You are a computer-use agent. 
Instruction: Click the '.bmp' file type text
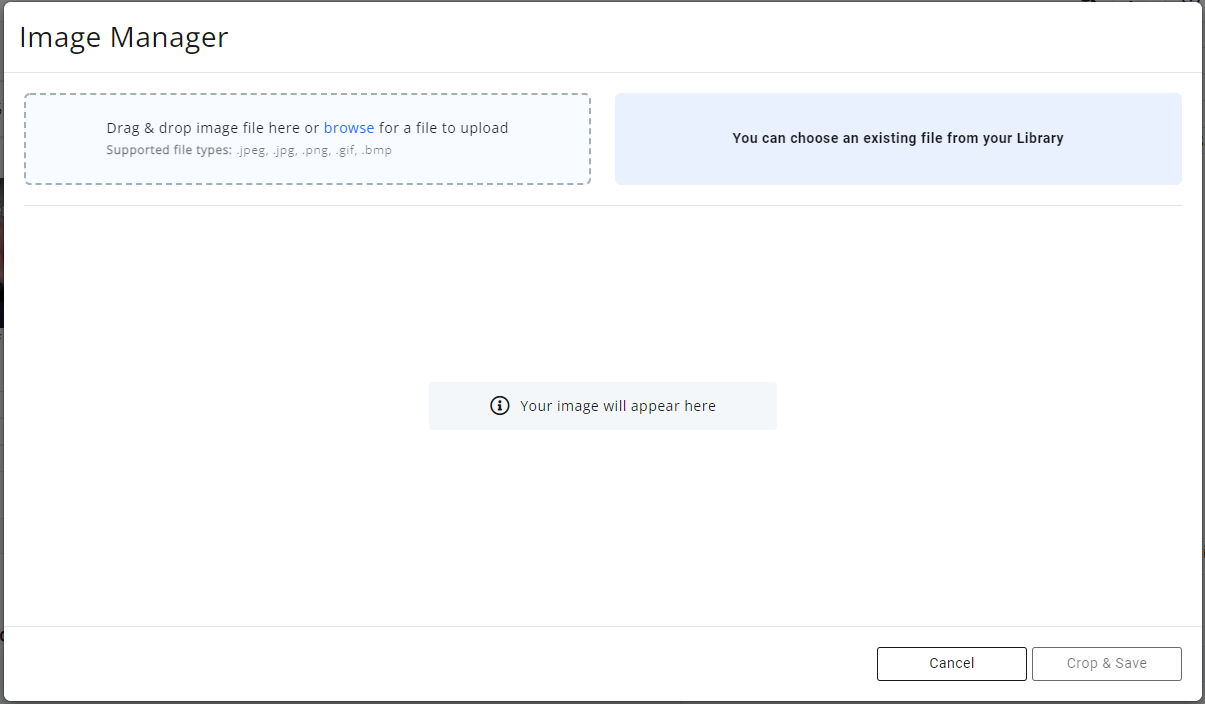click(376, 151)
